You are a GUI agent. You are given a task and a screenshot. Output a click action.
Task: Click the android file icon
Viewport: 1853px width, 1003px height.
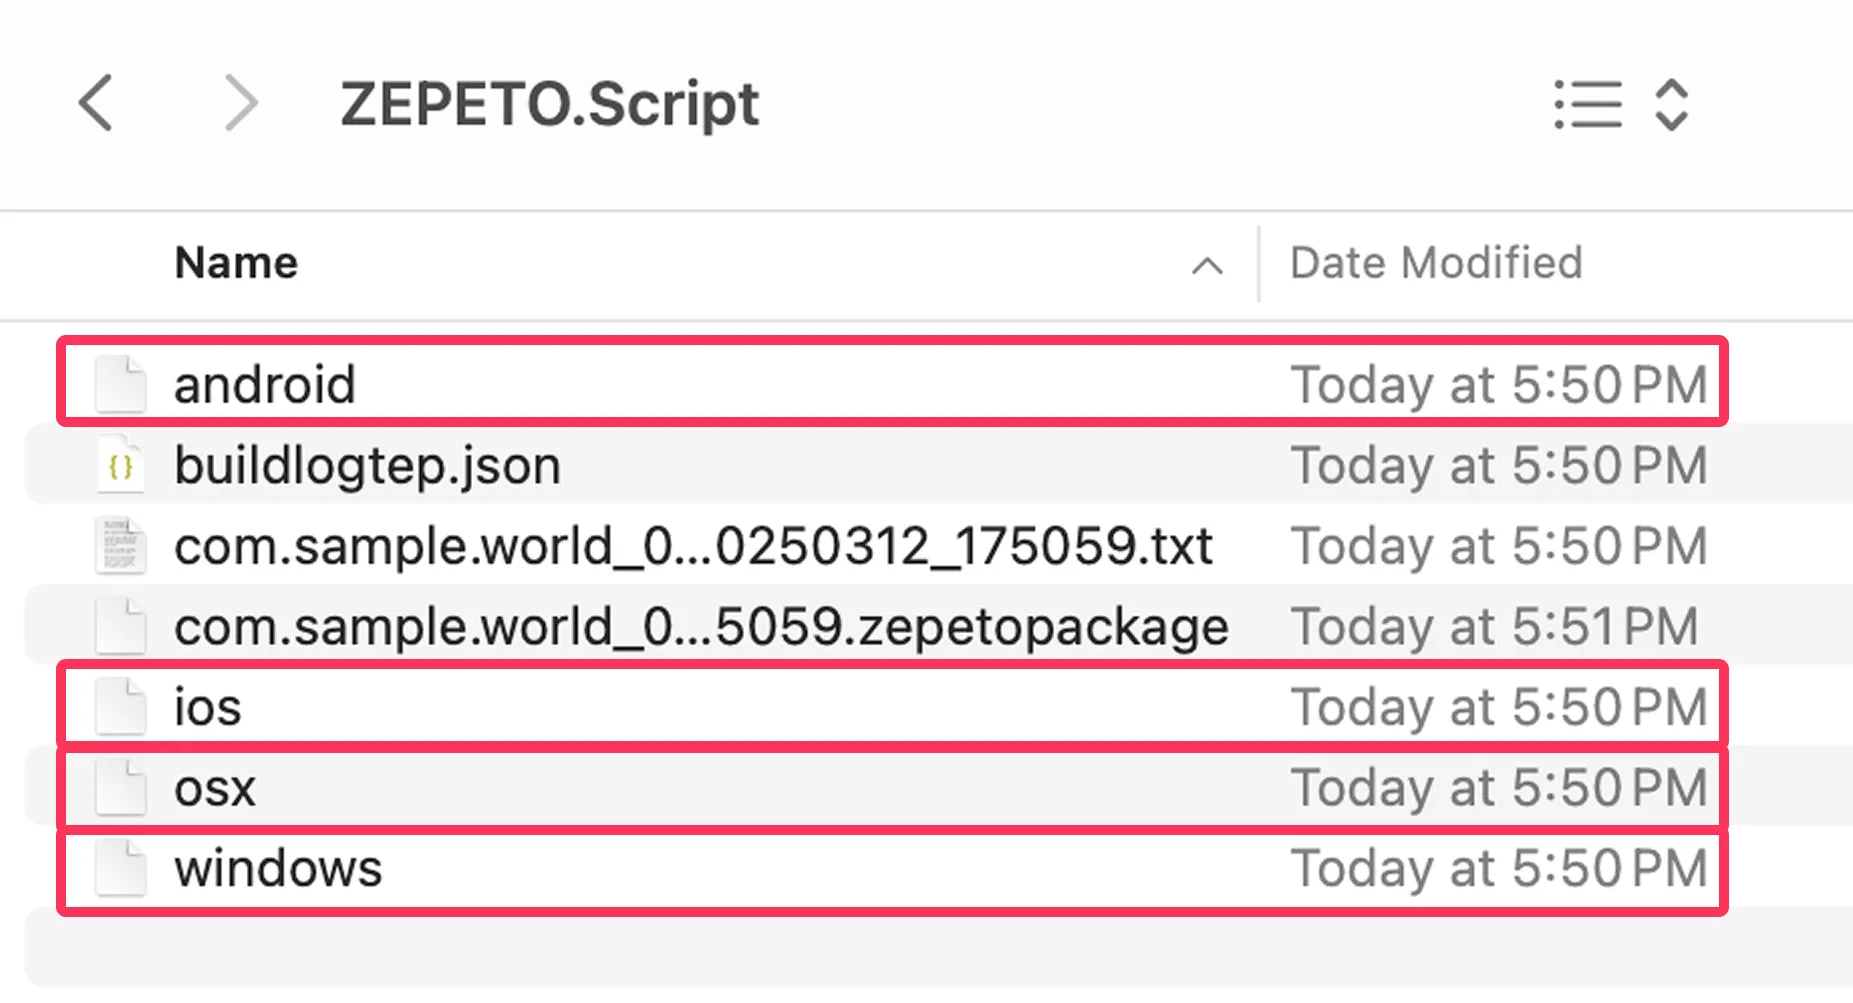[x=120, y=384]
